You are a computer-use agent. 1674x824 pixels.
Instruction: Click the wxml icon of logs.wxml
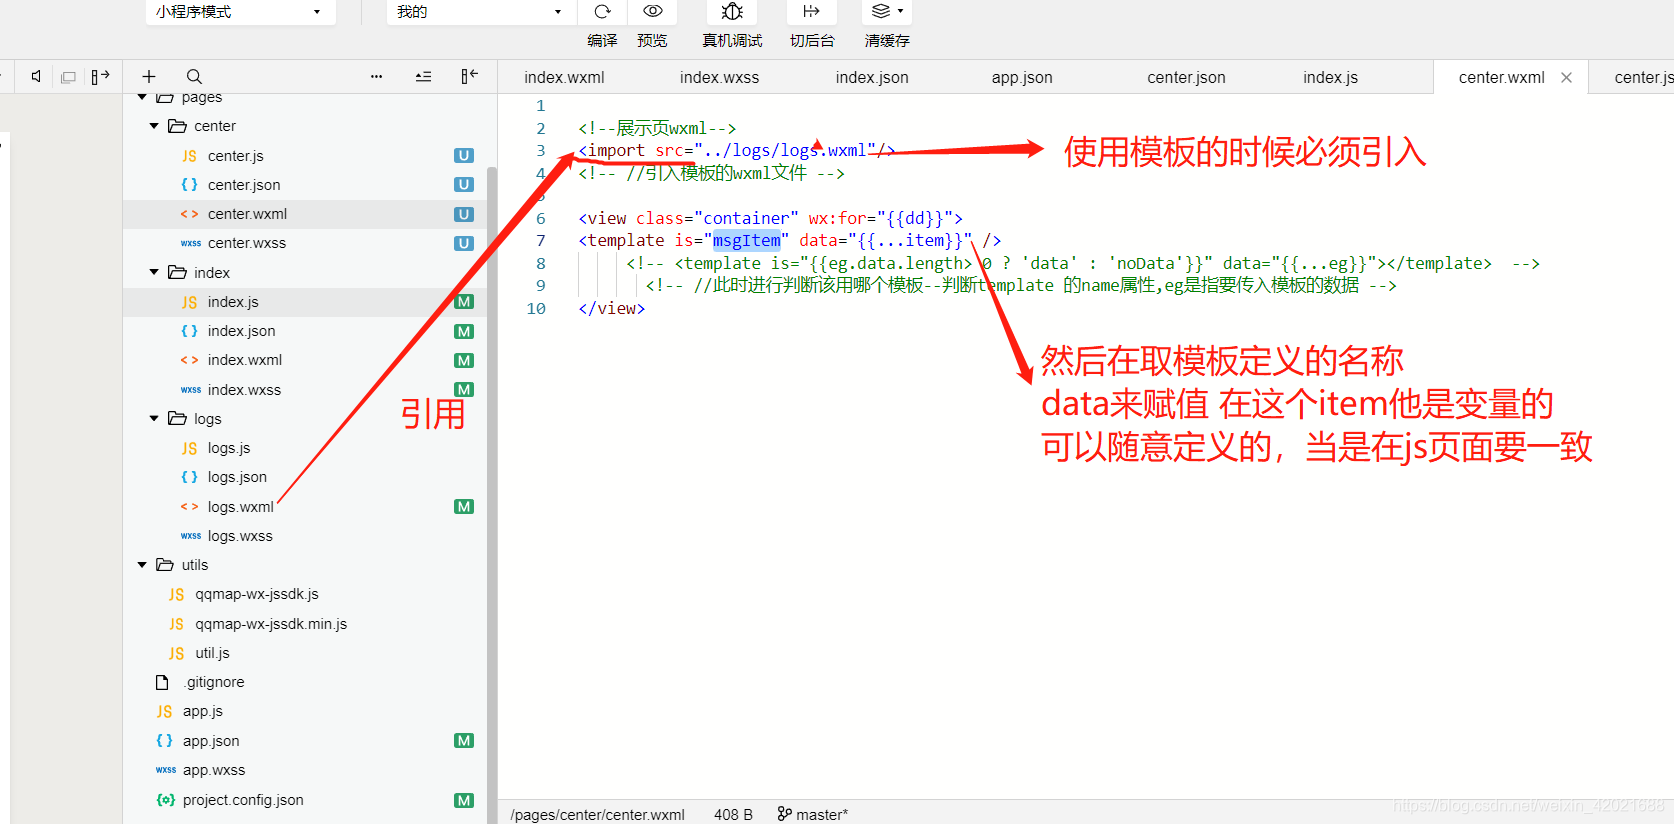(189, 507)
